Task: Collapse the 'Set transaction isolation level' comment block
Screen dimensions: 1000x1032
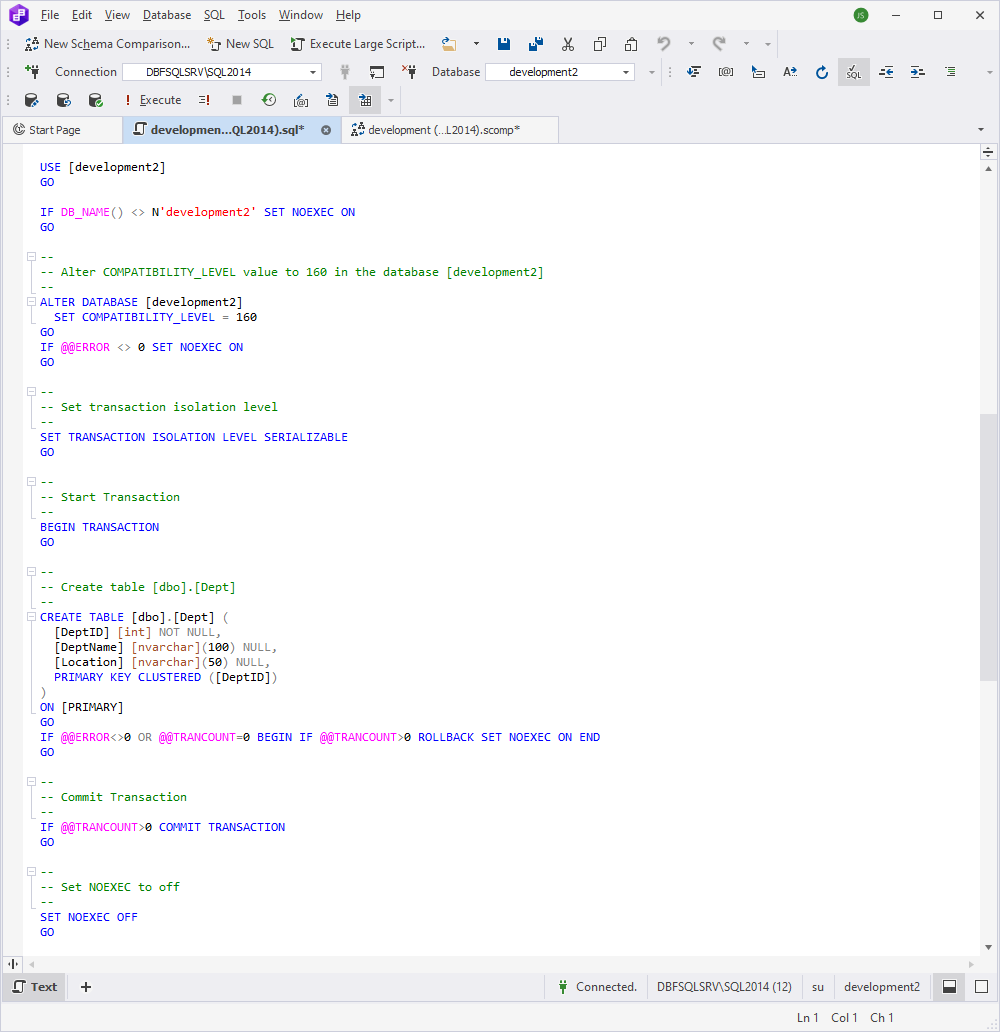Action: pos(31,392)
